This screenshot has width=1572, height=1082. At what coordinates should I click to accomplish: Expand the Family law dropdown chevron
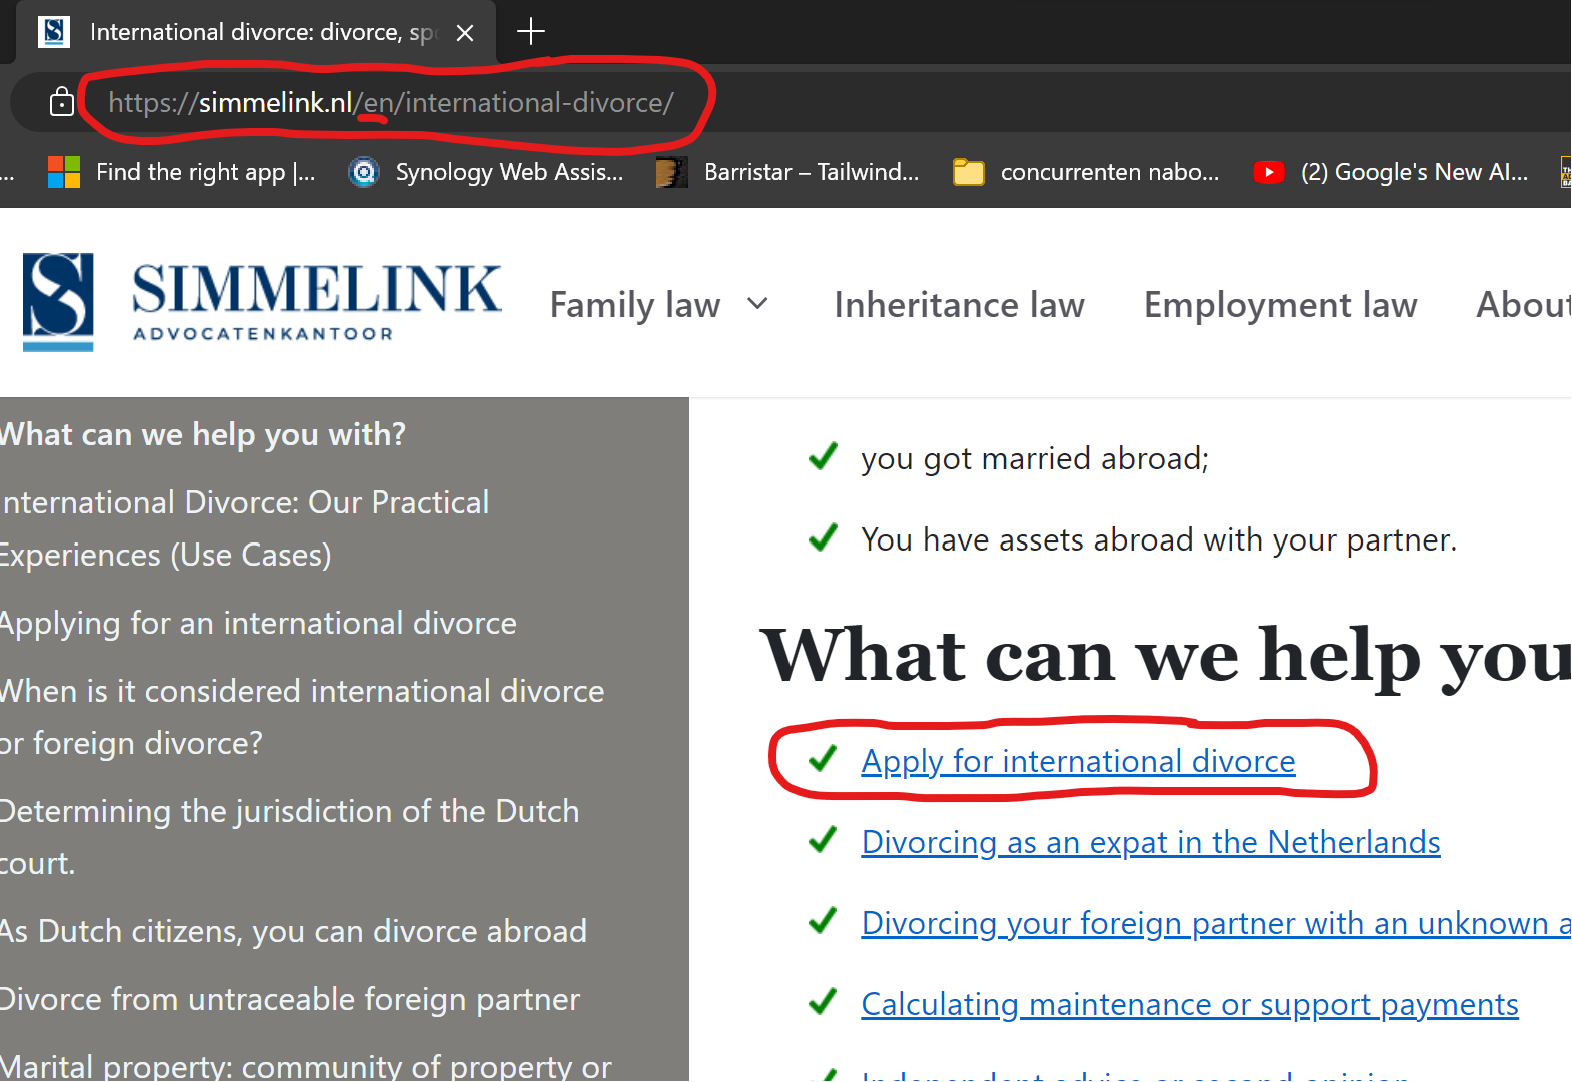click(758, 304)
